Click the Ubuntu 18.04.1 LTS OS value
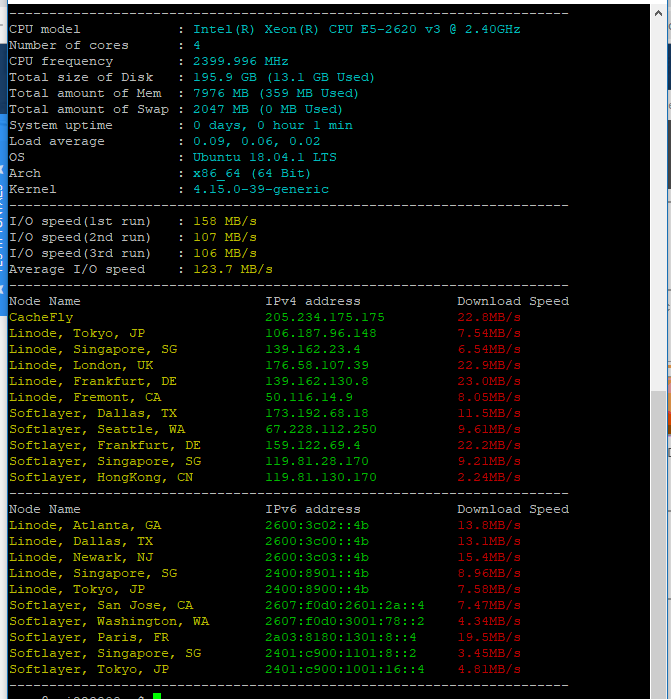Image resolution: width=671 pixels, height=699 pixels. 264,157
